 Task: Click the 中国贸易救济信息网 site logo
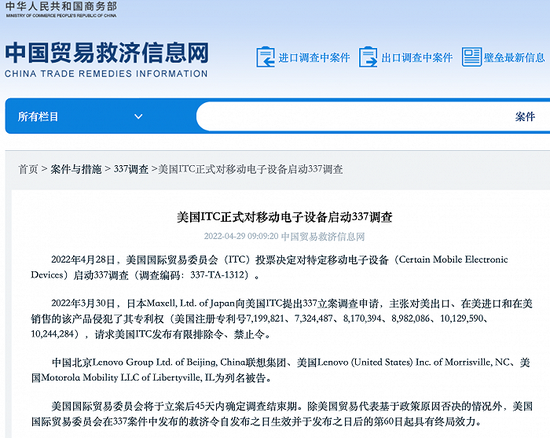click(107, 53)
